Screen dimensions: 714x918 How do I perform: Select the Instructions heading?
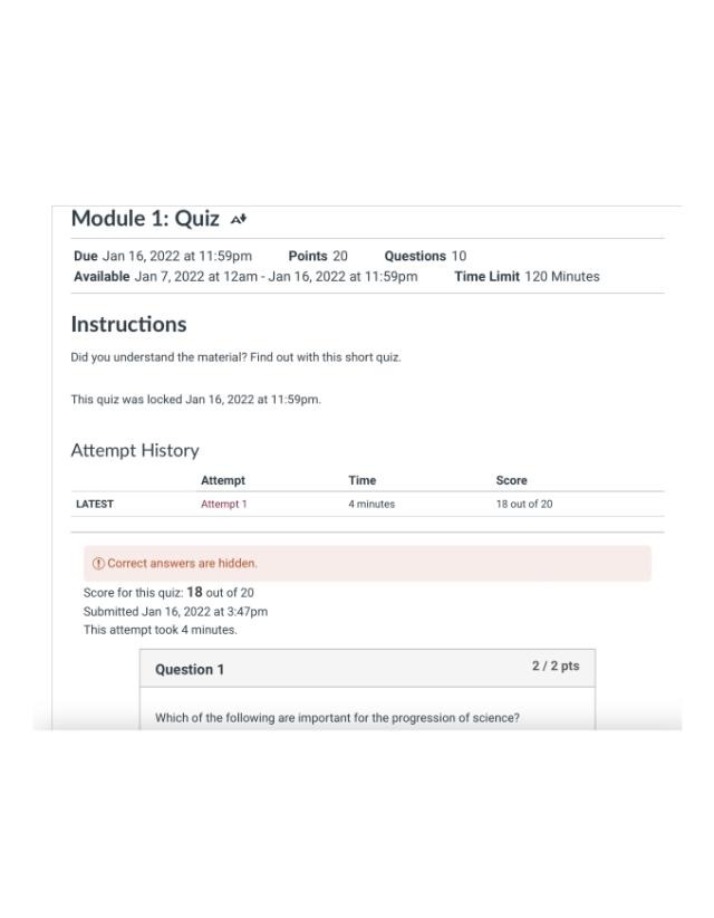point(129,324)
